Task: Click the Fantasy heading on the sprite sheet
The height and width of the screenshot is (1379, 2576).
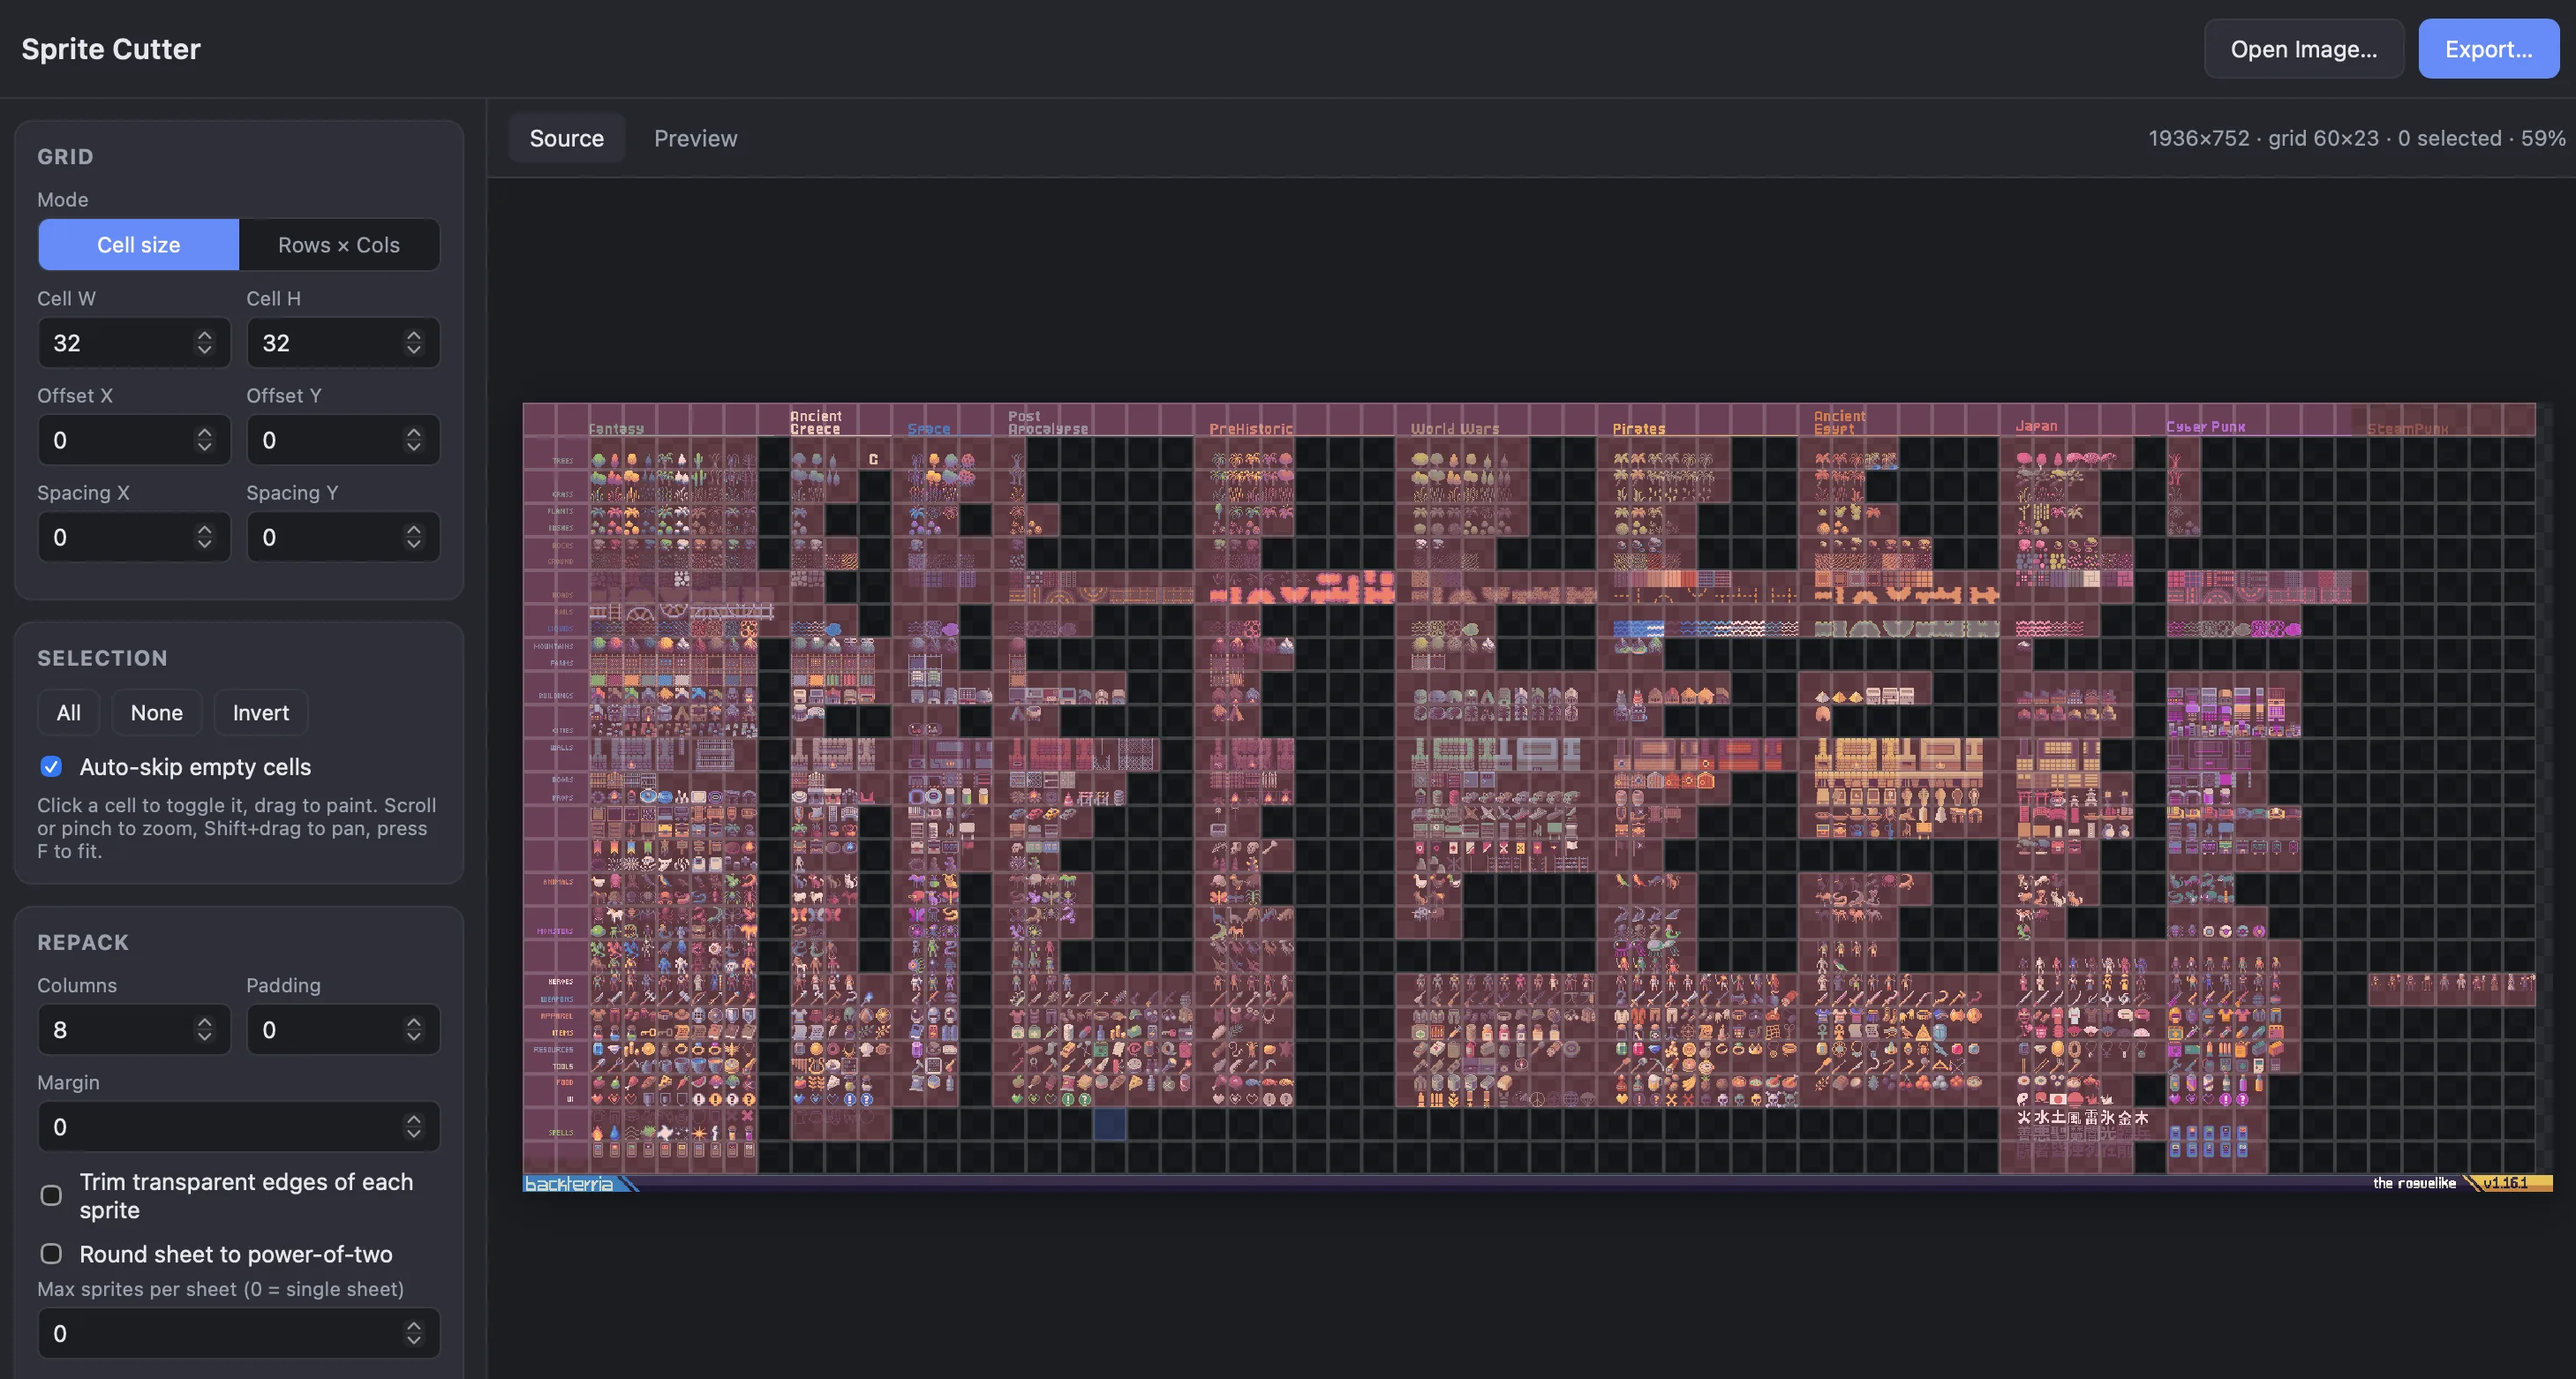Action: click(616, 429)
